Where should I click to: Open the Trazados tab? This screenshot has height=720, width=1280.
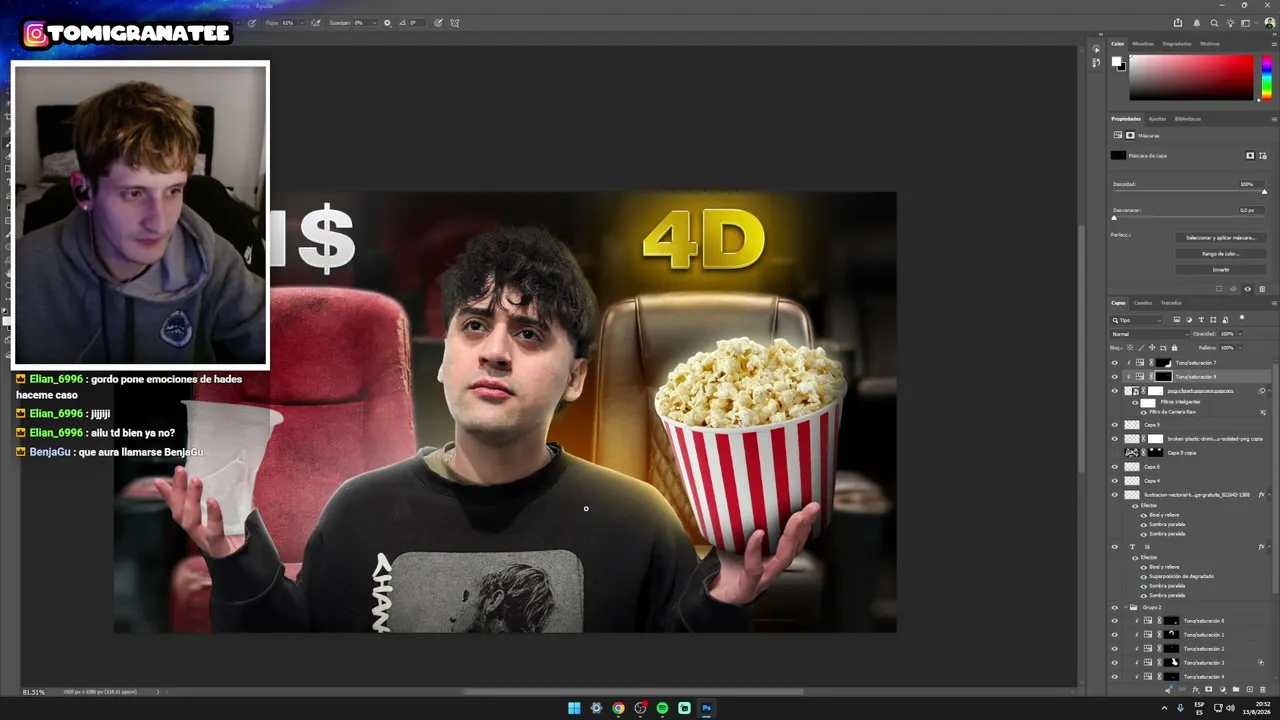click(x=1171, y=303)
